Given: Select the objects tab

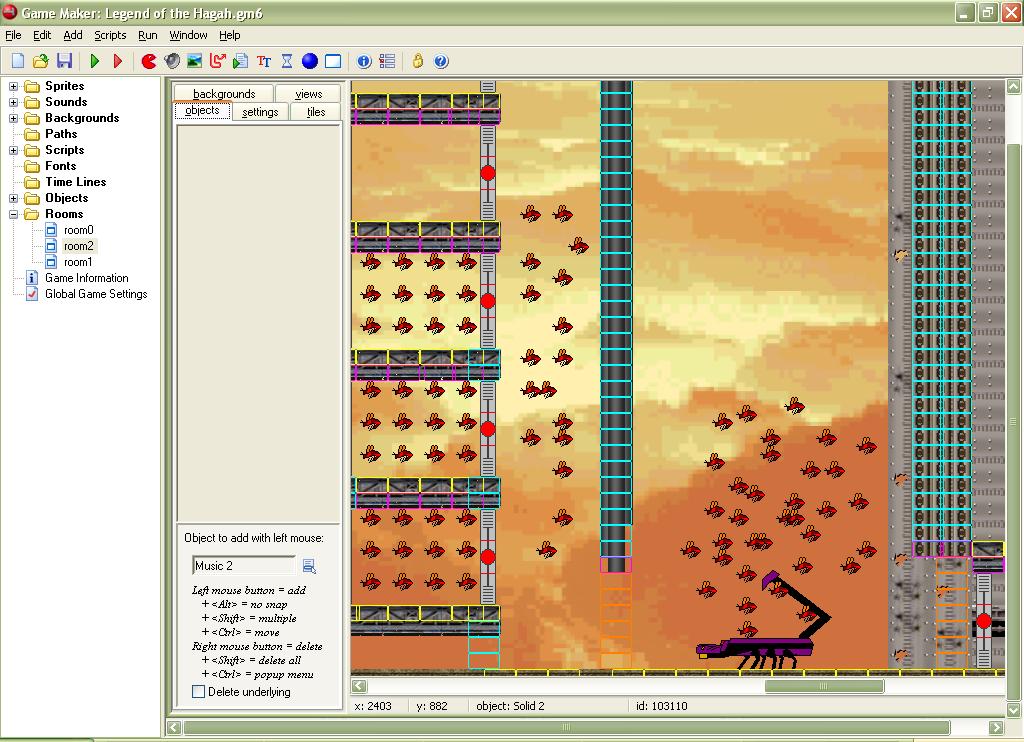Looking at the screenshot, I should (x=202, y=111).
